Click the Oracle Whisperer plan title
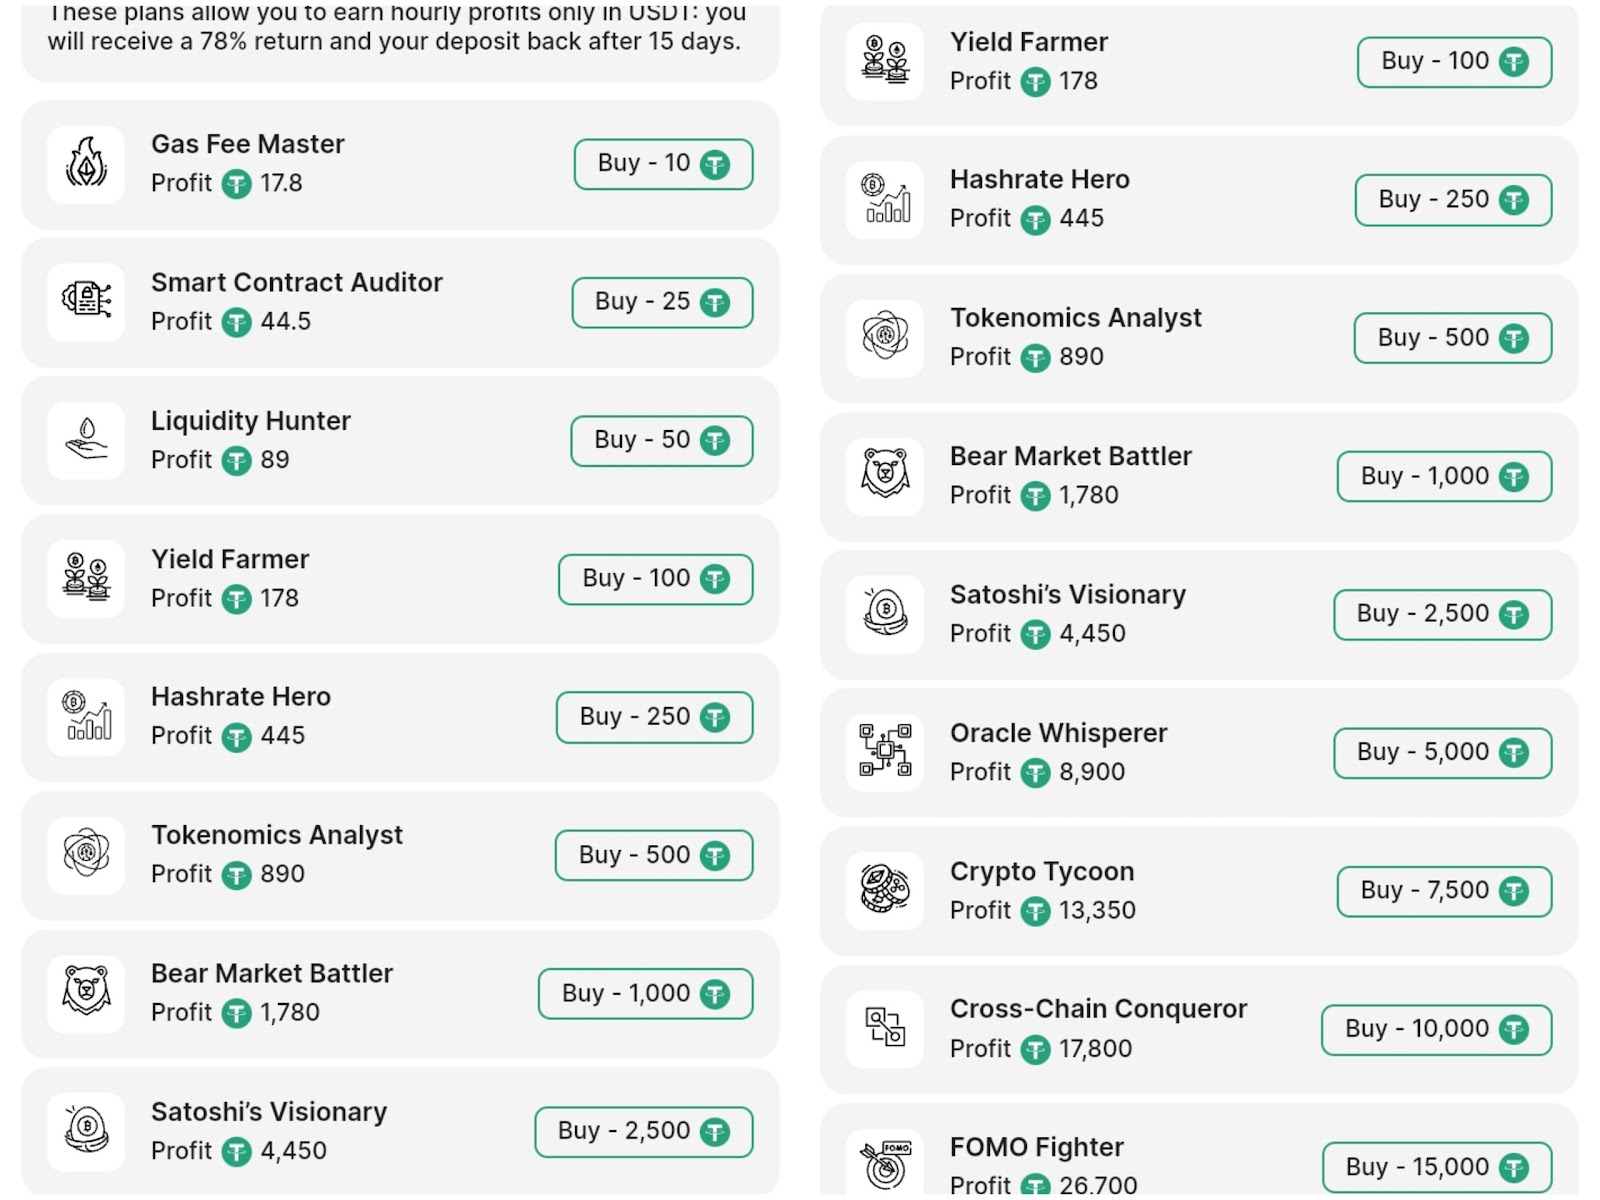 1058,733
